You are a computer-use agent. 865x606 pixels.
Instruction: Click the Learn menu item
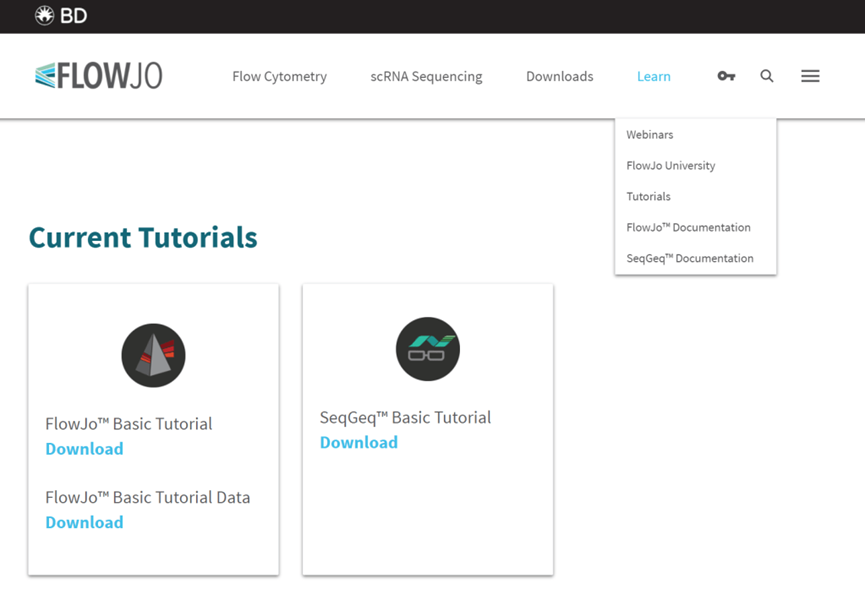(x=654, y=76)
